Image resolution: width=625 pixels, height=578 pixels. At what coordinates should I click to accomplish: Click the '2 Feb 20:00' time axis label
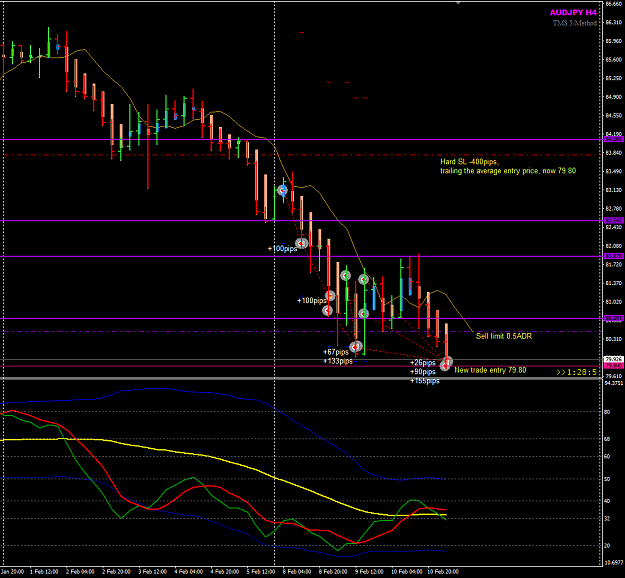click(116, 572)
